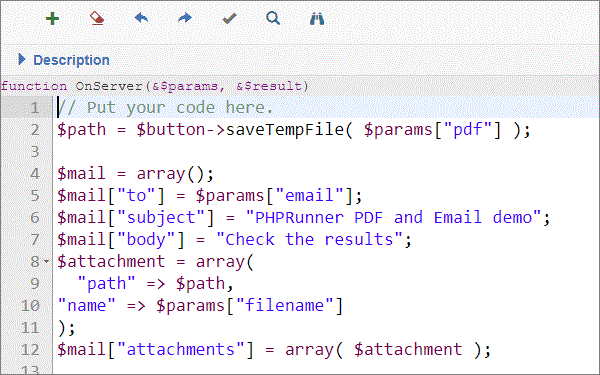The width and height of the screenshot is (600, 375).
Task: Click the "attachments" key on line 12
Action: 180,350
